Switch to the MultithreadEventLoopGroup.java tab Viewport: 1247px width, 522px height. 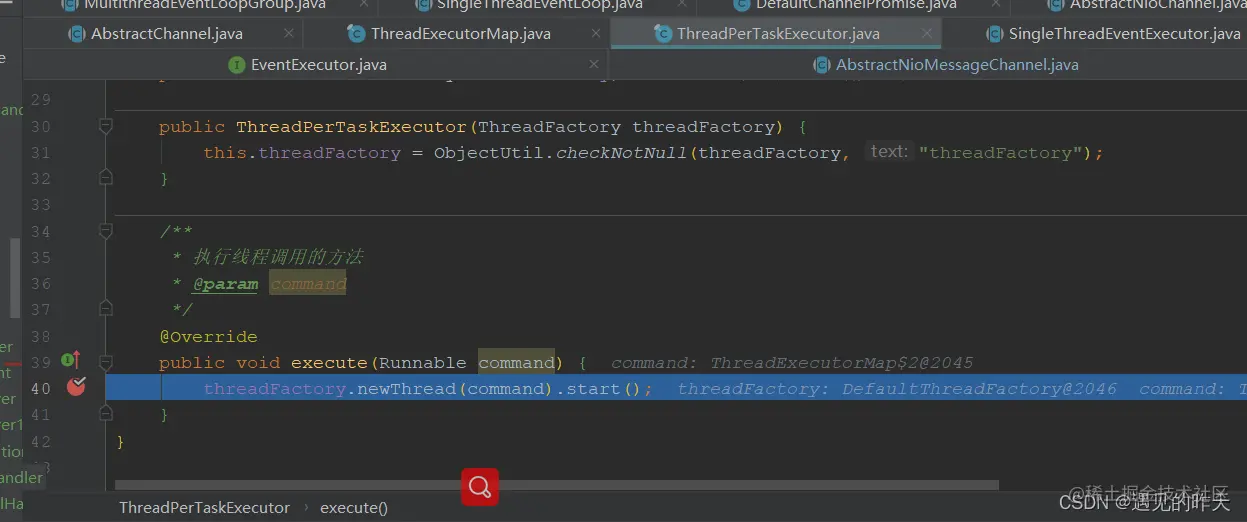(x=193, y=5)
